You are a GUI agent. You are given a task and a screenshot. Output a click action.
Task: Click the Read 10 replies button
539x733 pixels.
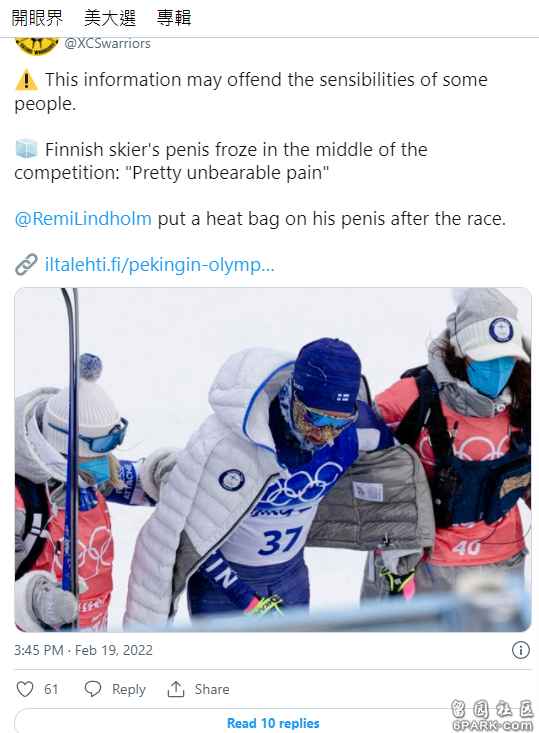pyautogui.click(x=273, y=723)
